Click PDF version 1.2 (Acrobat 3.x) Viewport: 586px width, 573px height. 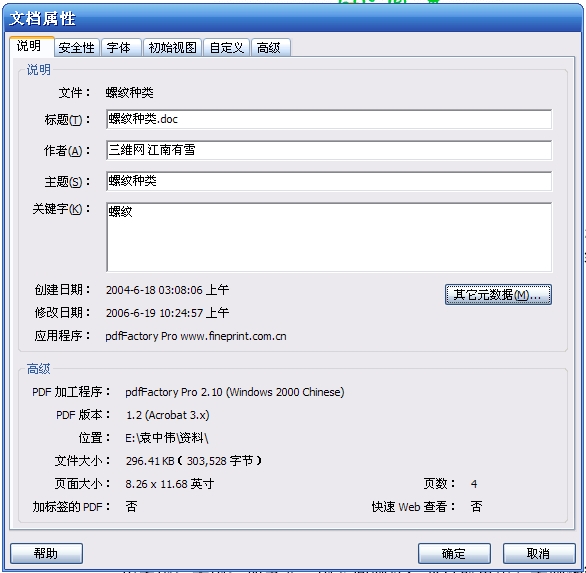167,415
